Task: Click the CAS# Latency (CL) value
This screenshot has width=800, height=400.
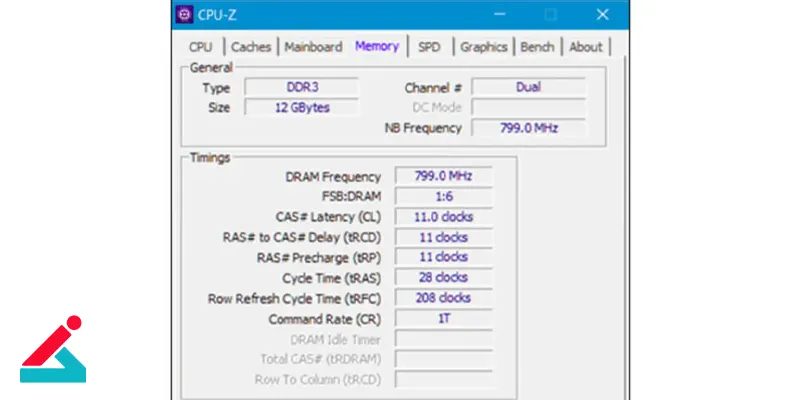Action: [442, 217]
